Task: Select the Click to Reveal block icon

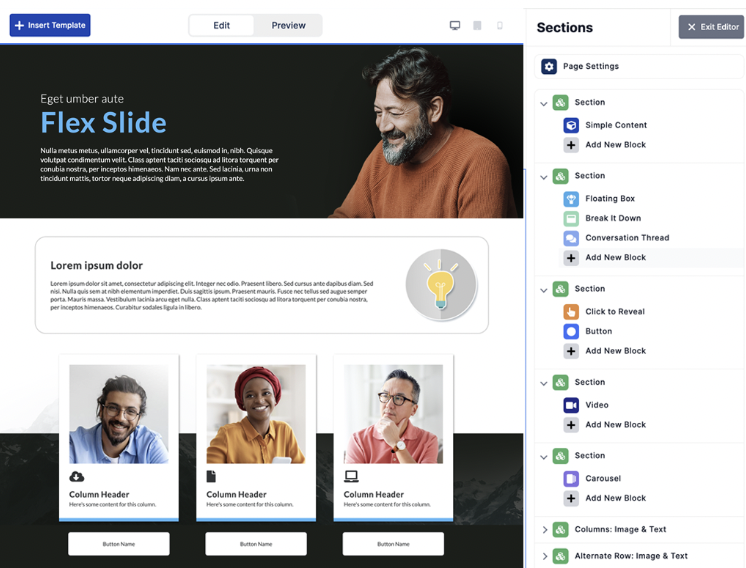Action: (x=571, y=312)
